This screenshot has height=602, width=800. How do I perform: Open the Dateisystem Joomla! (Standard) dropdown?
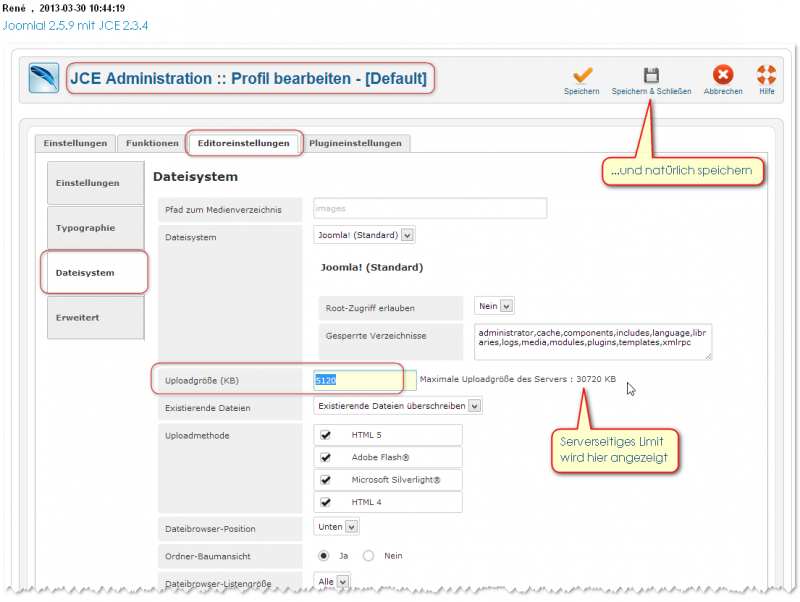pyautogui.click(x=364, y=235)
